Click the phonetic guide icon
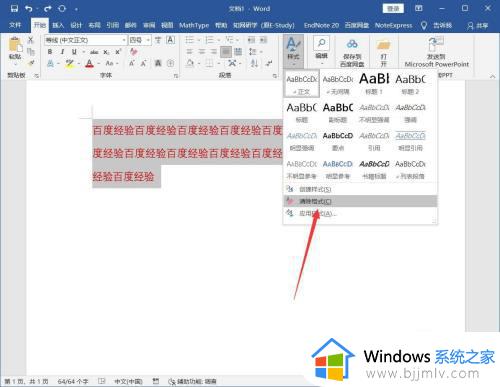The image size is (500, 387). tap(158, 40)
